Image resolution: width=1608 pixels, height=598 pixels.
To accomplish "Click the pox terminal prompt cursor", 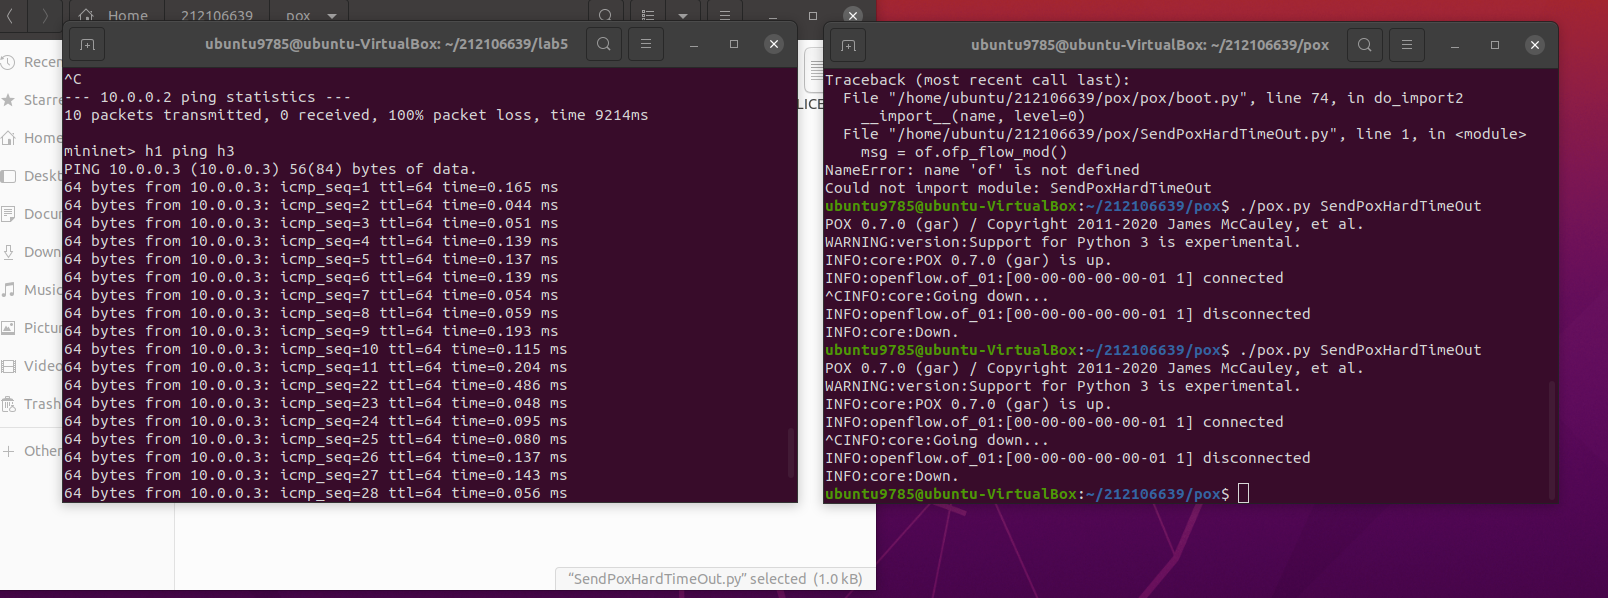I will click(1244, 493).
